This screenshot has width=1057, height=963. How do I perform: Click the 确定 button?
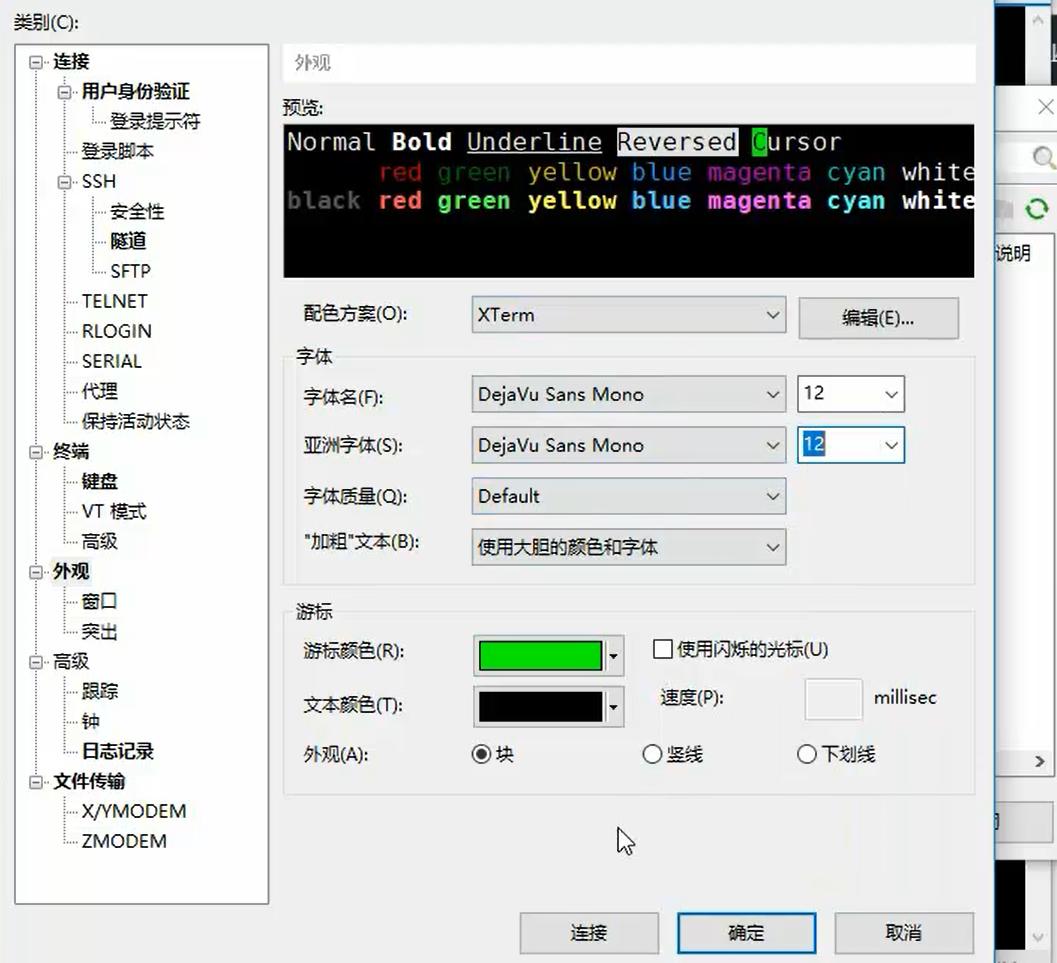(x=747, y=931)
